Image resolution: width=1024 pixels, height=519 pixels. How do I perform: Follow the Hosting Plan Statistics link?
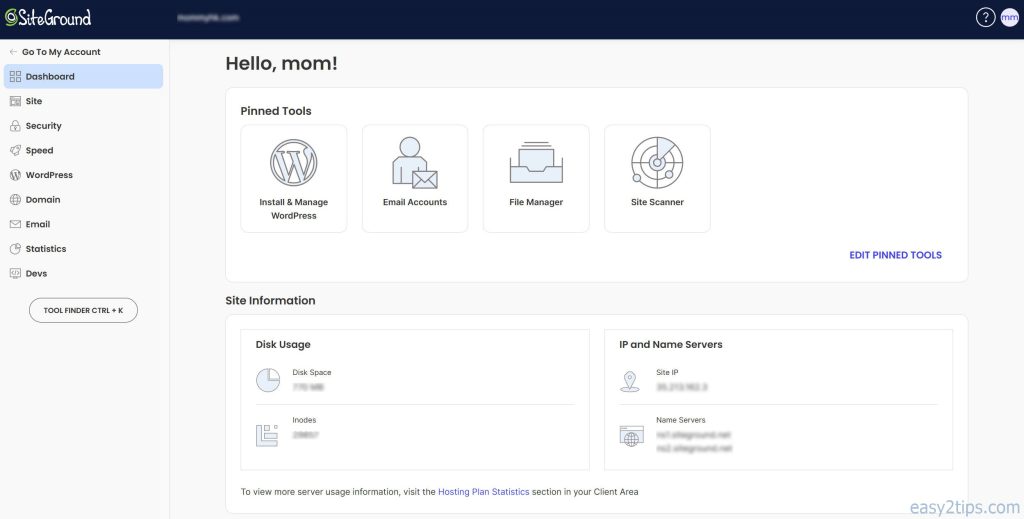click(483, 492)
